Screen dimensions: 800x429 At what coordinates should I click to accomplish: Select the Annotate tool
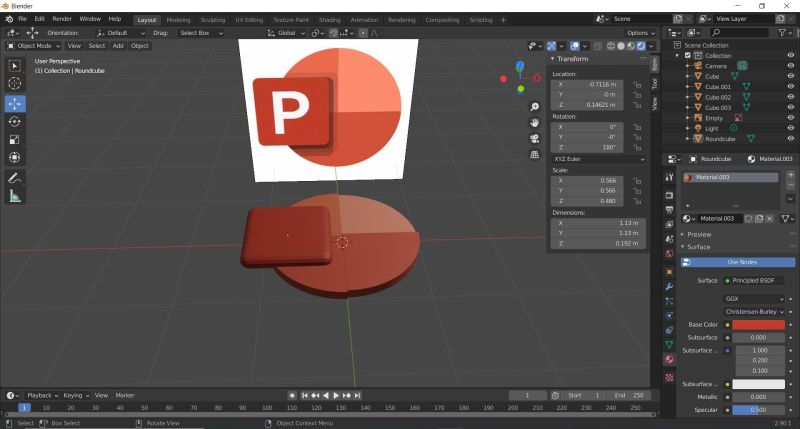click(15, 178)
